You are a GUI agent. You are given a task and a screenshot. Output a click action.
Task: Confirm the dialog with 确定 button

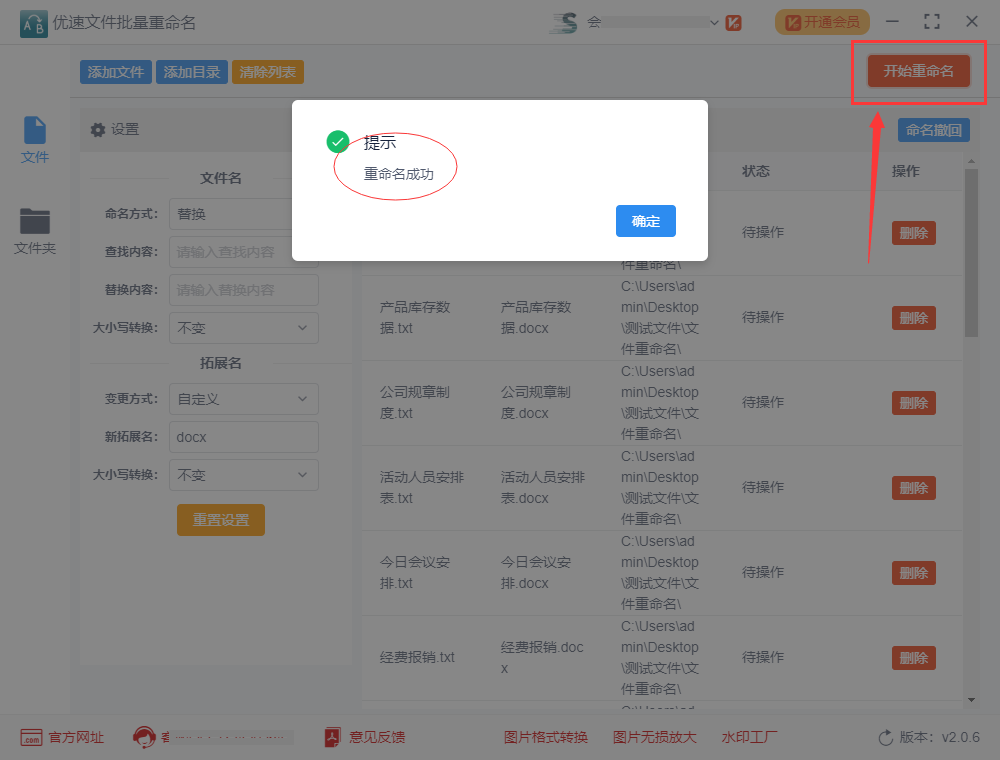click(x=645, y=221)
